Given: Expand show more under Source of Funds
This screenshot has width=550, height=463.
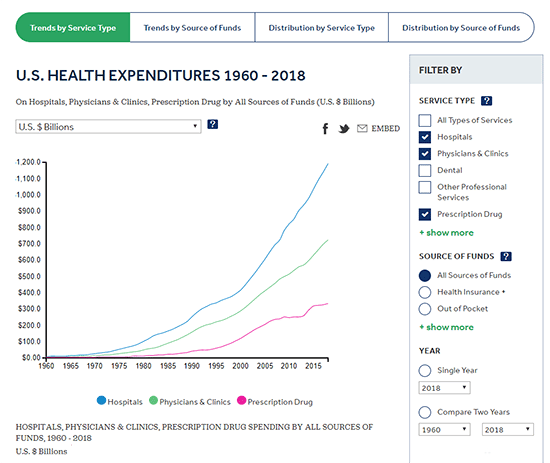Looking at the screenshot, I should tap(447, 327).
